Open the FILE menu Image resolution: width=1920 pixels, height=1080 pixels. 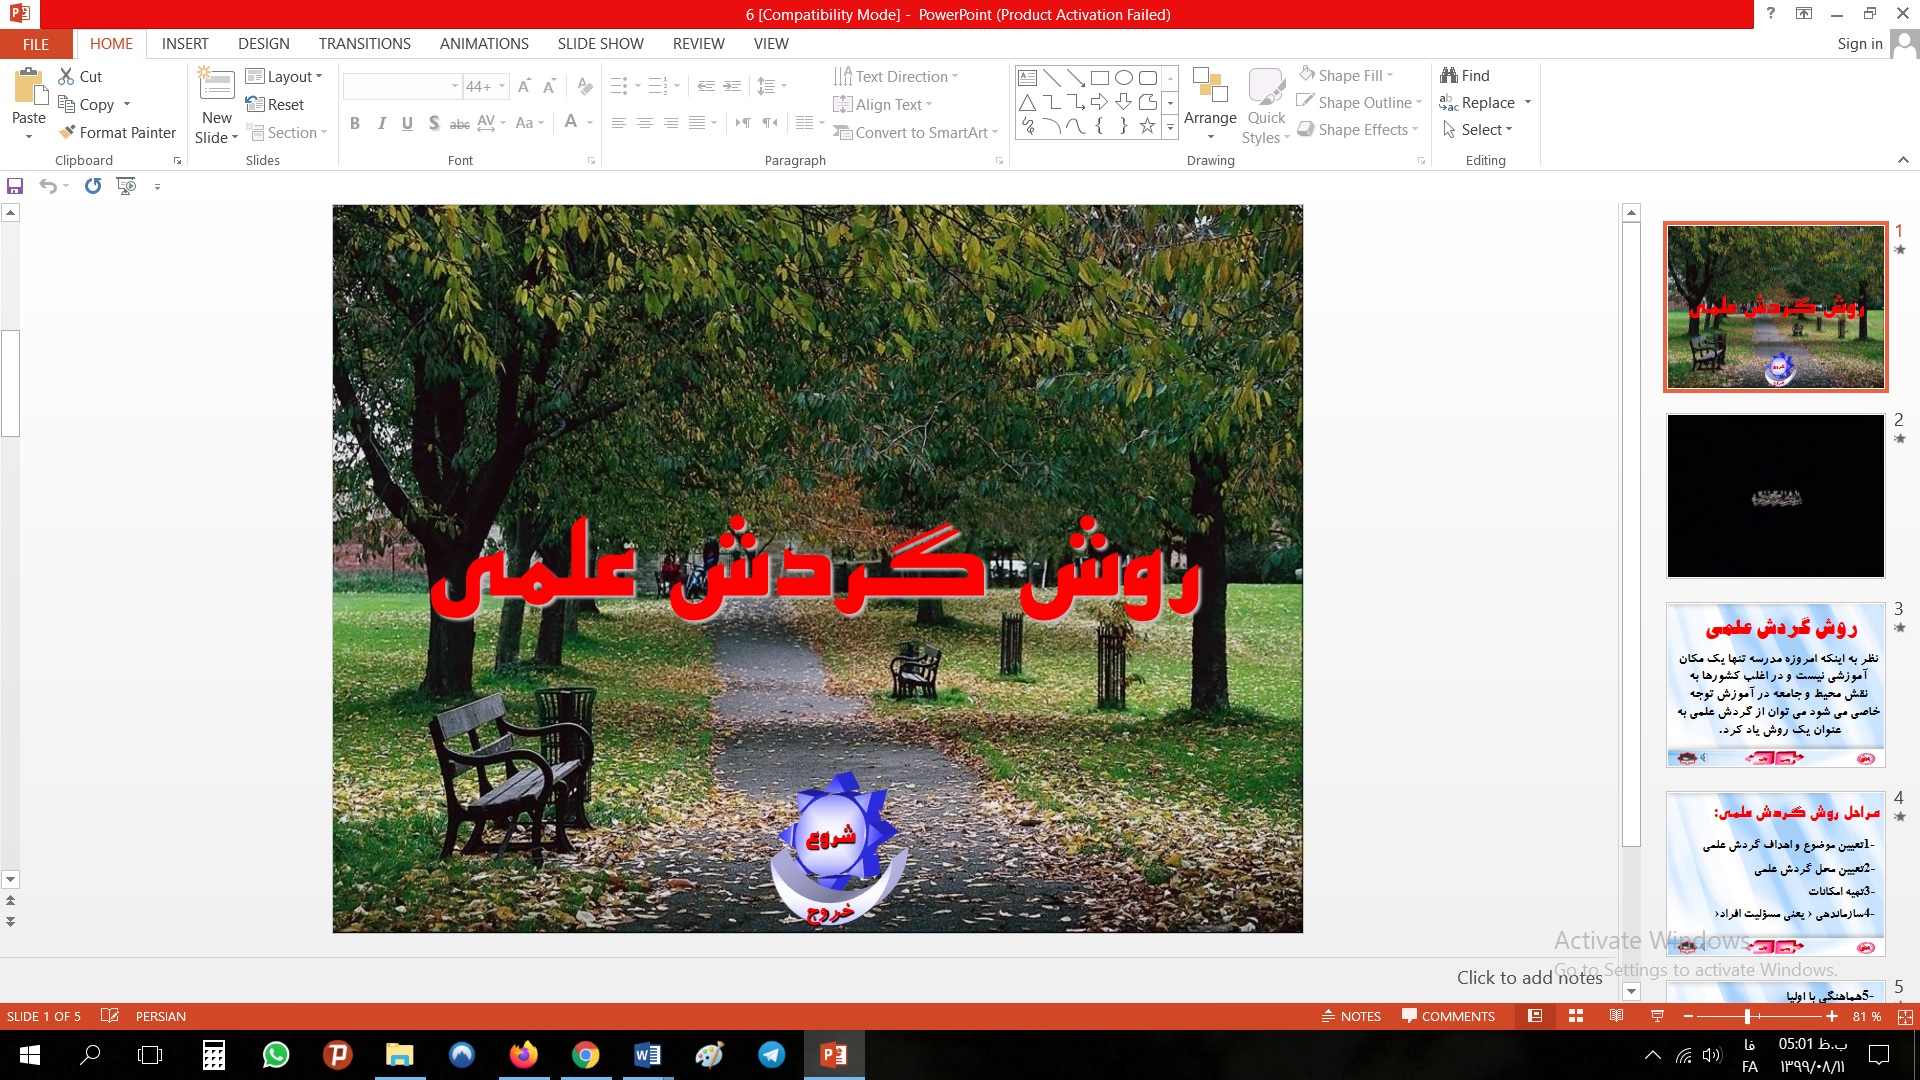point(36,44)
